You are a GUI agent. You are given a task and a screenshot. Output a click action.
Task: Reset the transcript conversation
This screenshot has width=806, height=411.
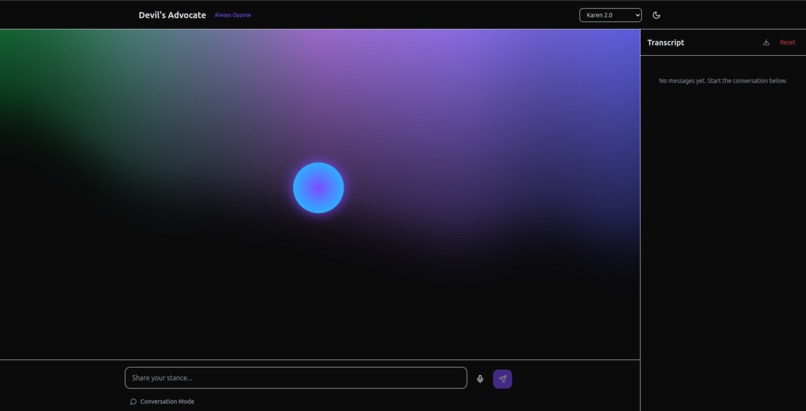pos(787,43)
